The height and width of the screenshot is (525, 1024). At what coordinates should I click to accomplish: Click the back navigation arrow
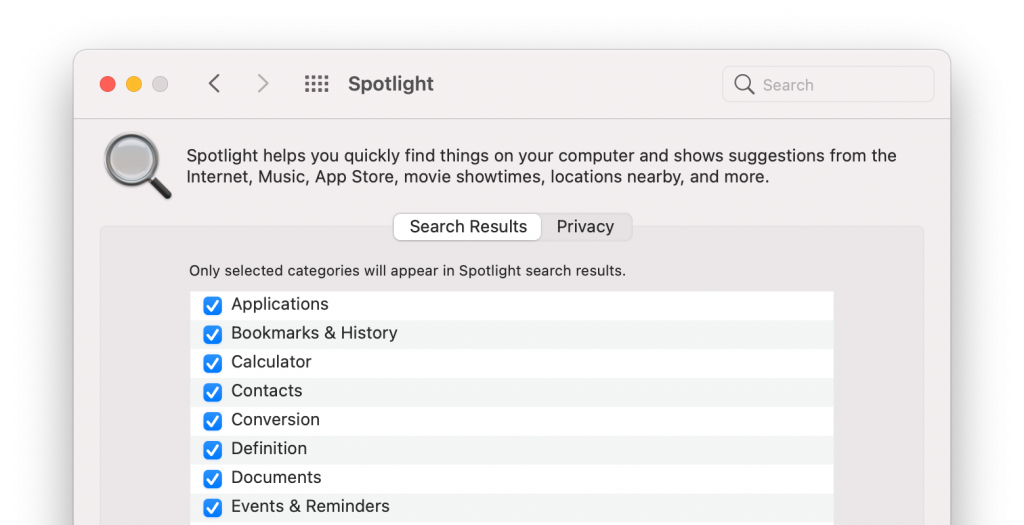coord(214,84)
